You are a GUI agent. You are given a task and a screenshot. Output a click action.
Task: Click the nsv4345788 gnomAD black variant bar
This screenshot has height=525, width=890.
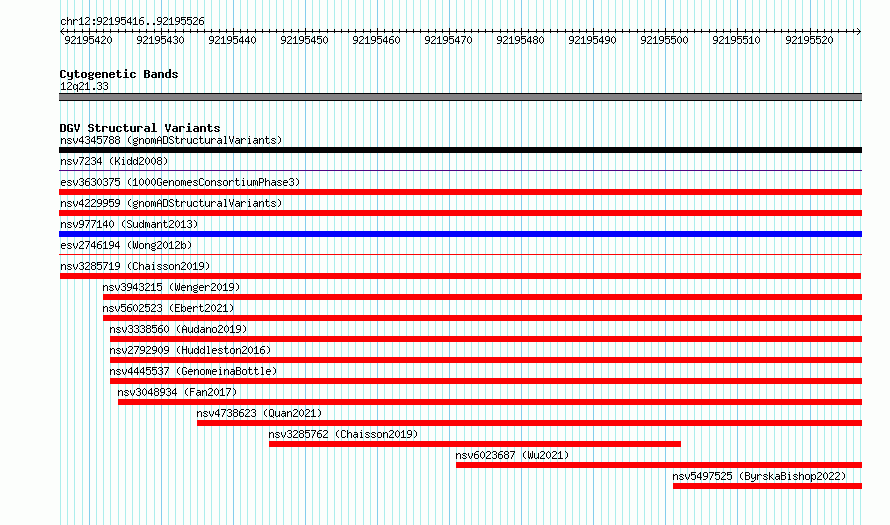460,150
